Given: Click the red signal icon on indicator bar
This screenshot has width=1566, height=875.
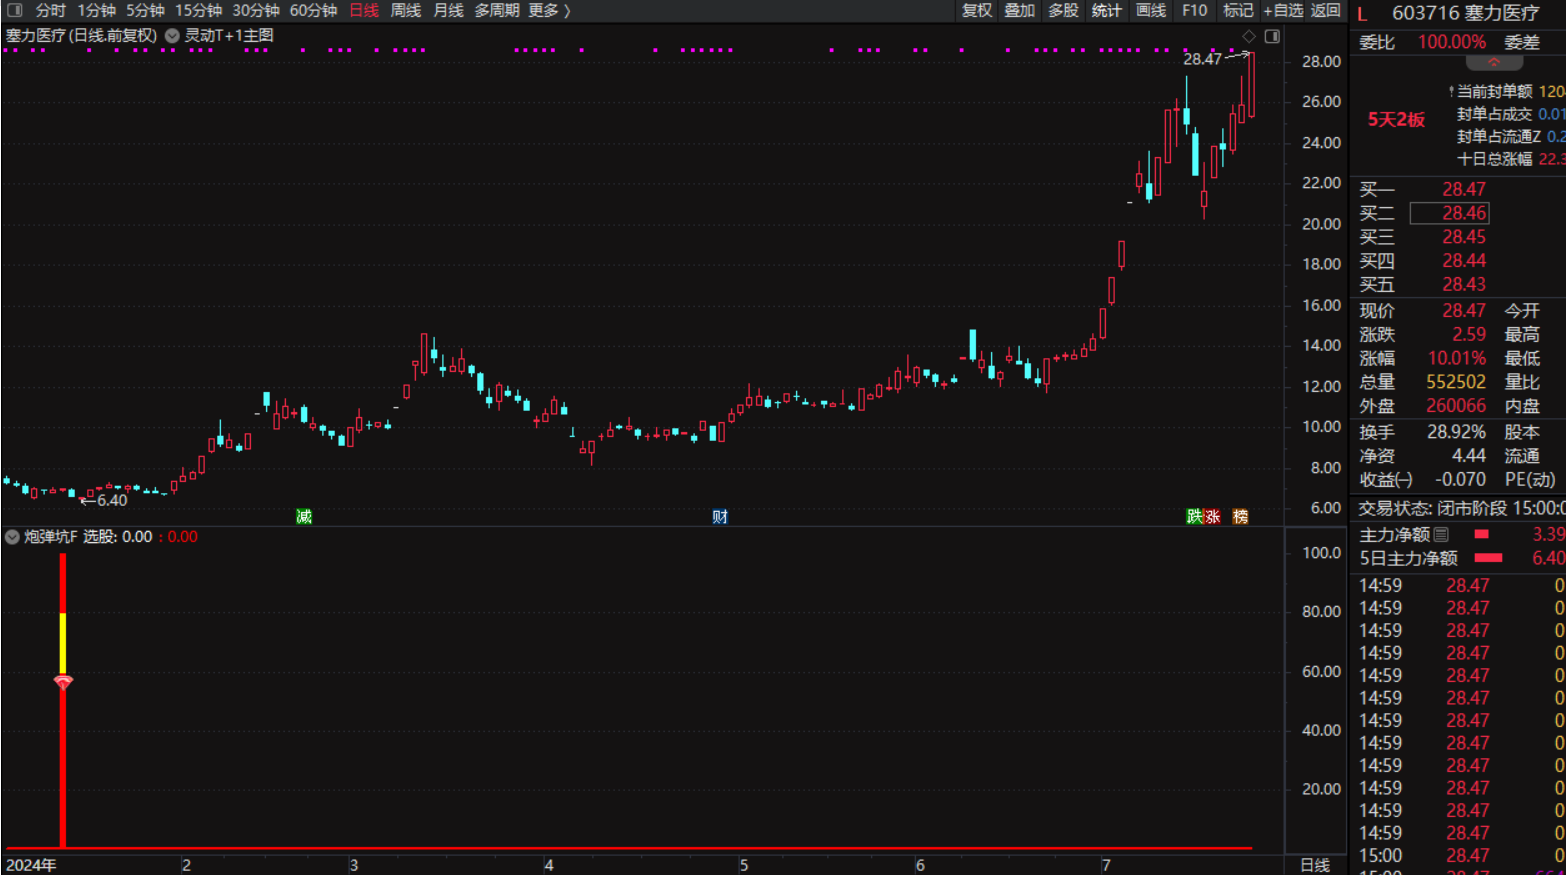Looking at the screenshot, I should pyautogui.click(x=63, y=683).
